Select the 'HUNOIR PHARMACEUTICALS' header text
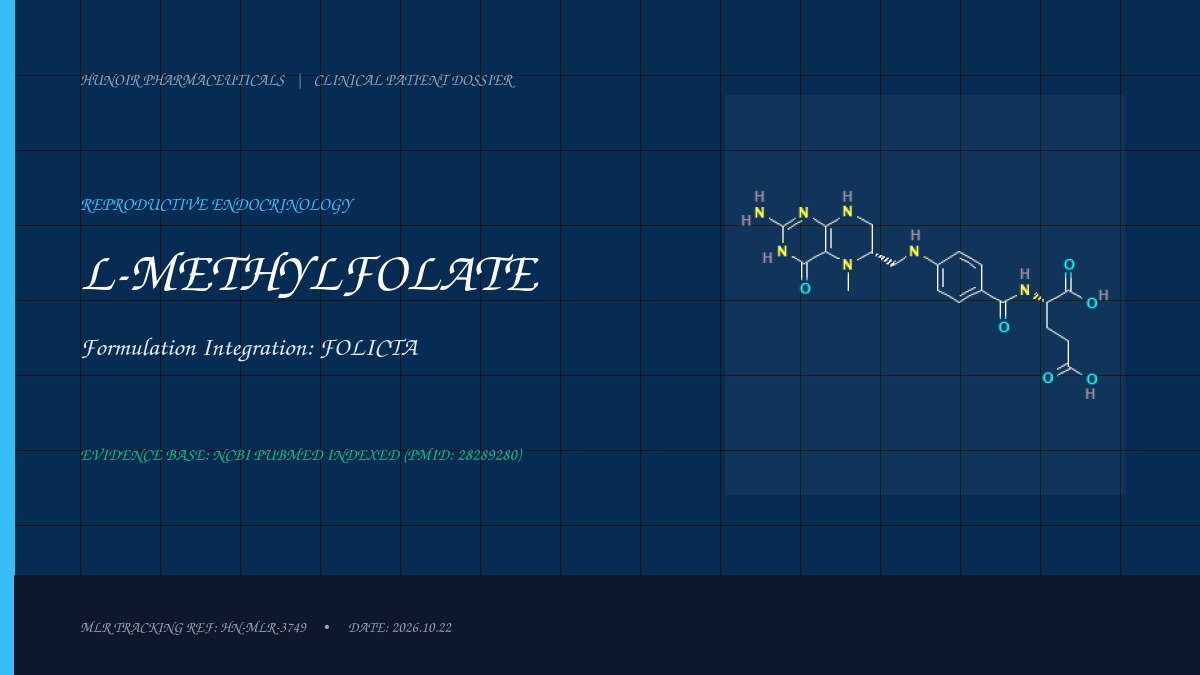Viewport: 1200px width, 675px height. click(x=183, y=81)
